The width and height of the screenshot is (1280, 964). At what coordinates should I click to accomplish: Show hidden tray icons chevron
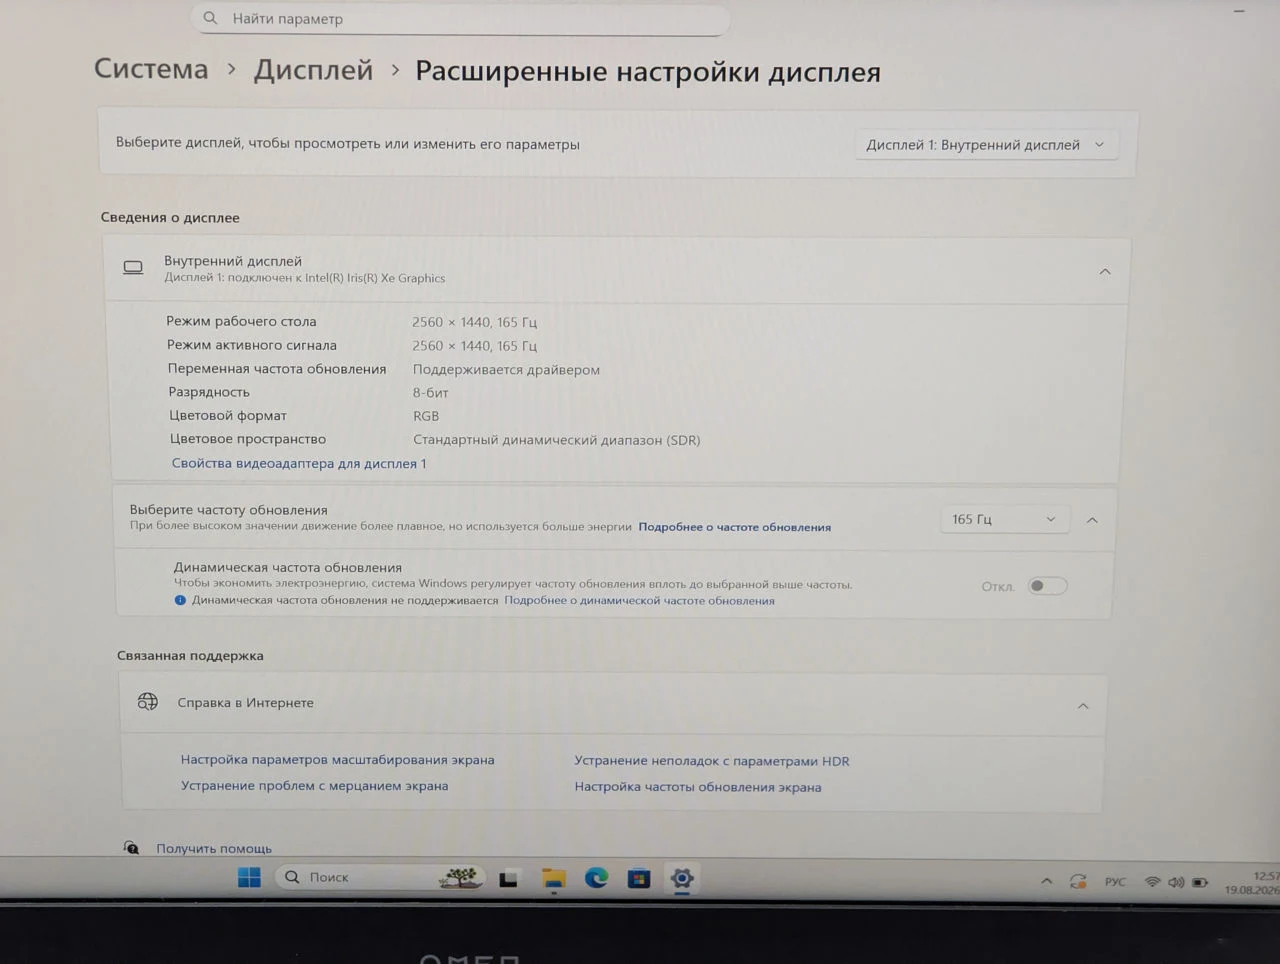click(1046, 882)
